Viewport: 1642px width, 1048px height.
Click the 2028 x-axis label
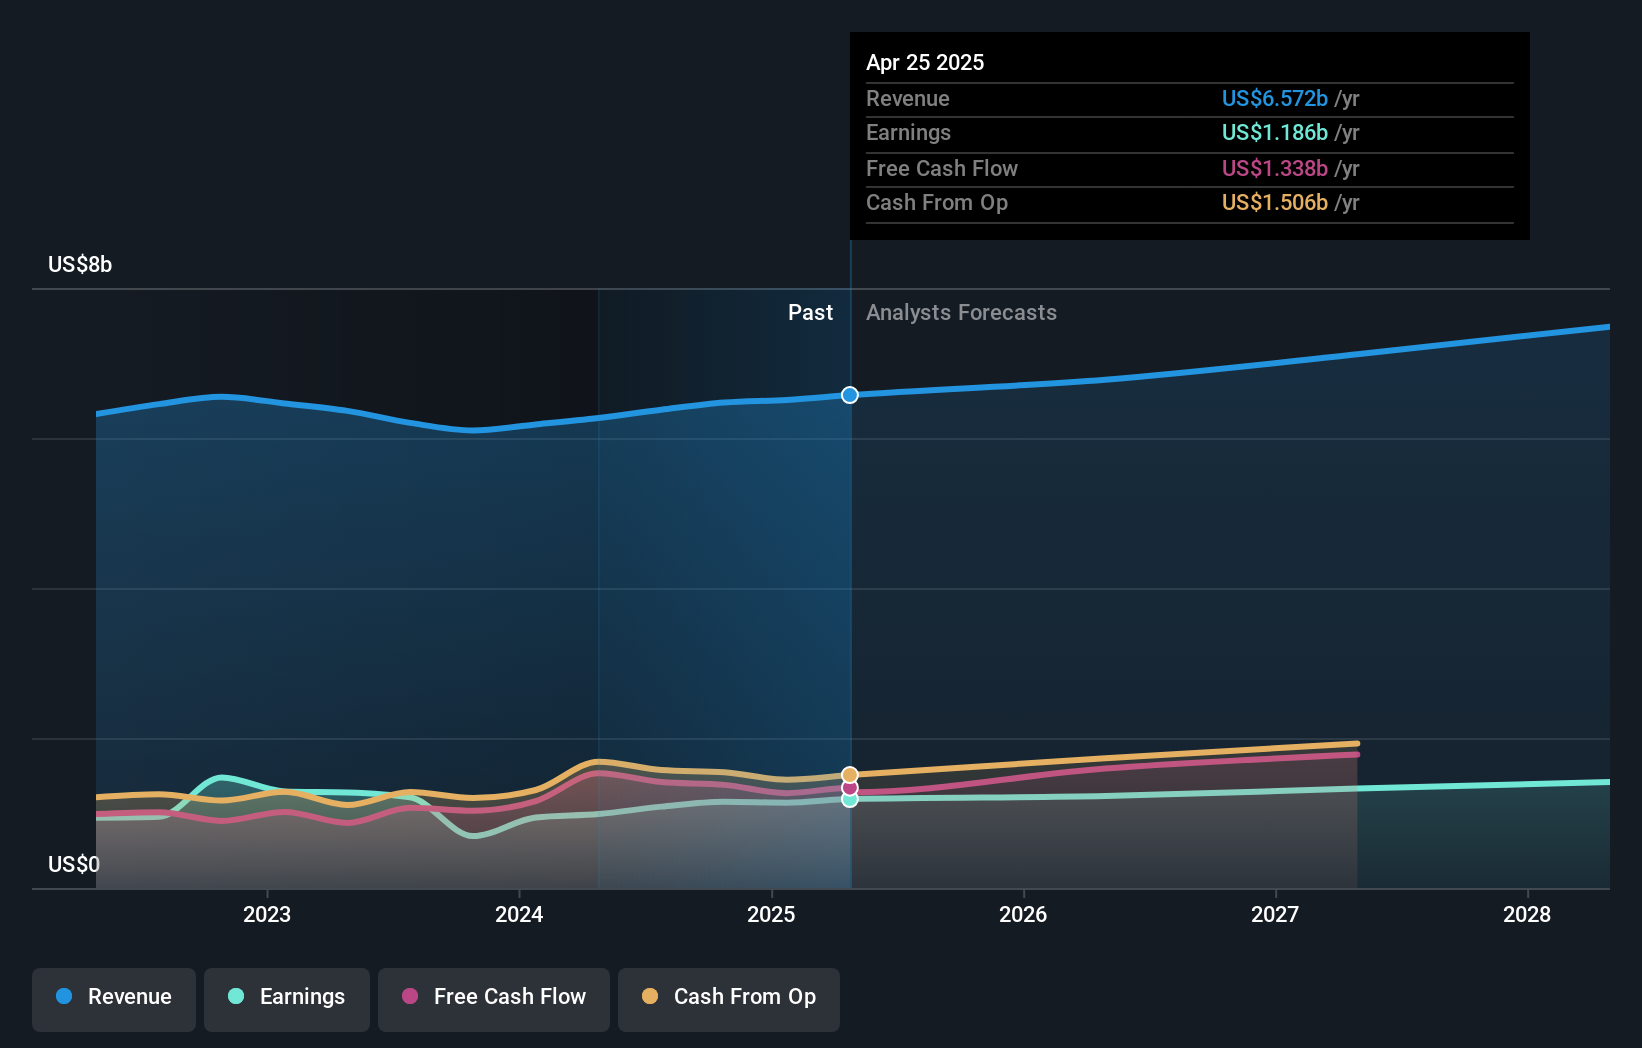(1527, 914)
